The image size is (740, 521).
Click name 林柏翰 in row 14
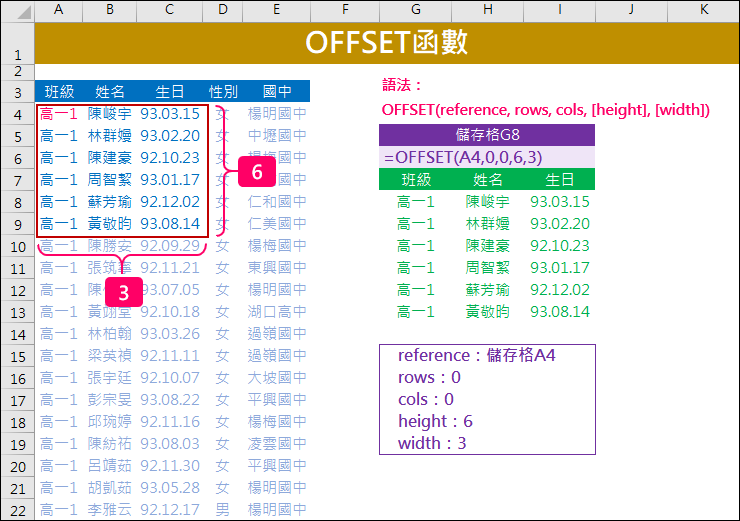tap(109, 334)
